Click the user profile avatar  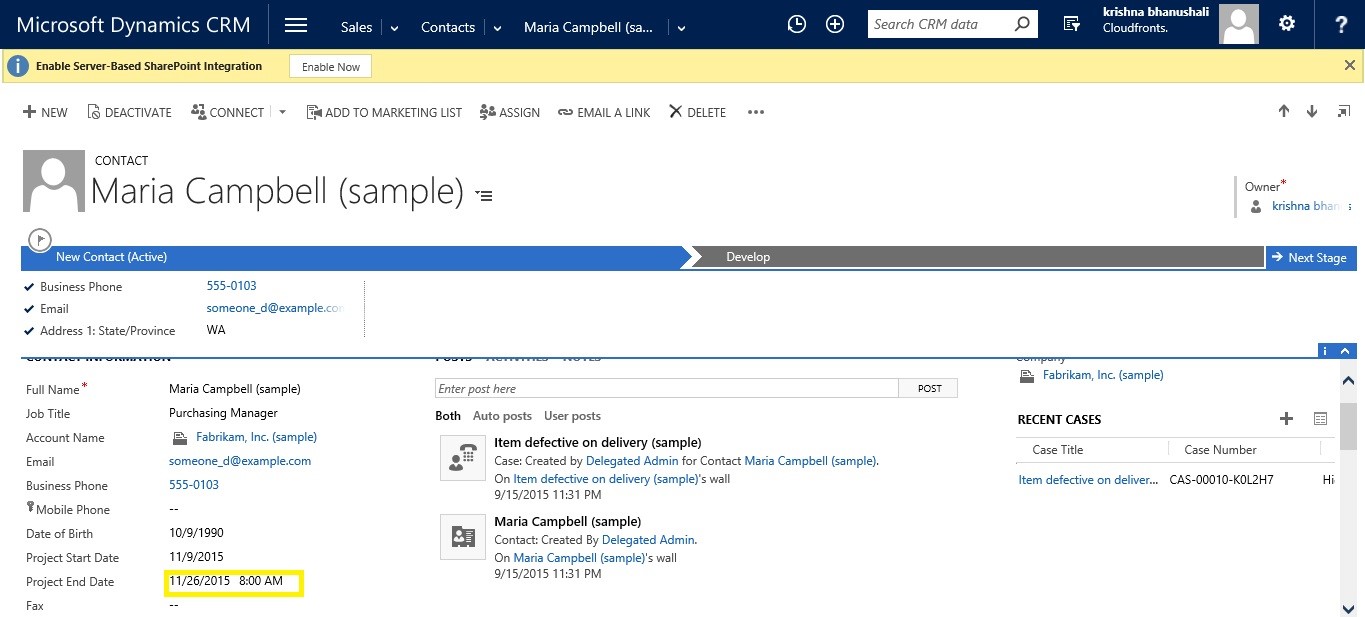tap(1239, 24)
